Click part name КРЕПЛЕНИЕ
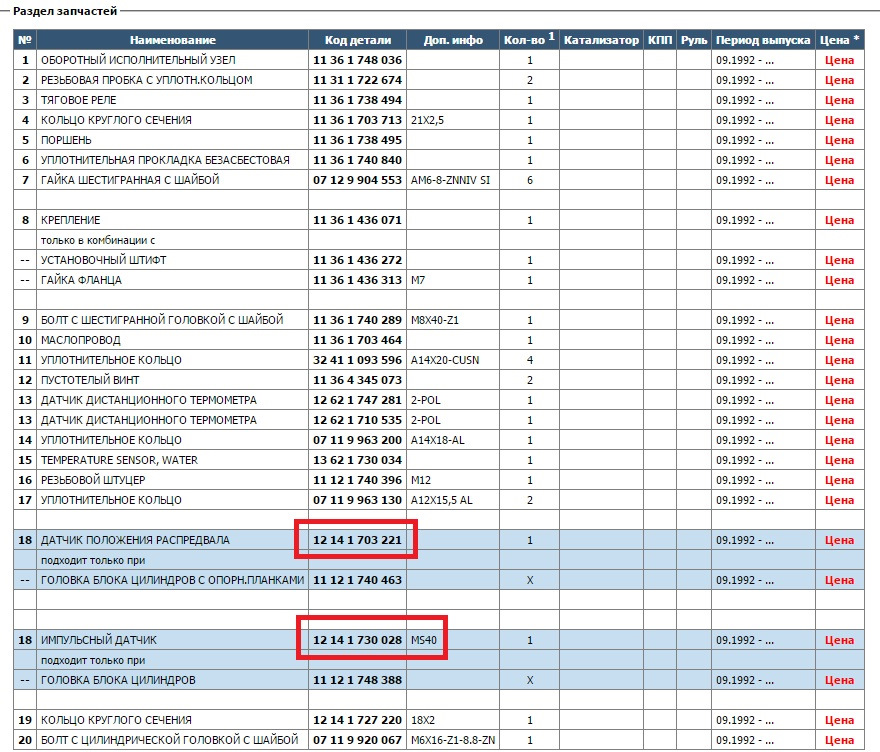This screenshot has height=752, width=880. pyautogui.click(x=70, y=221)
